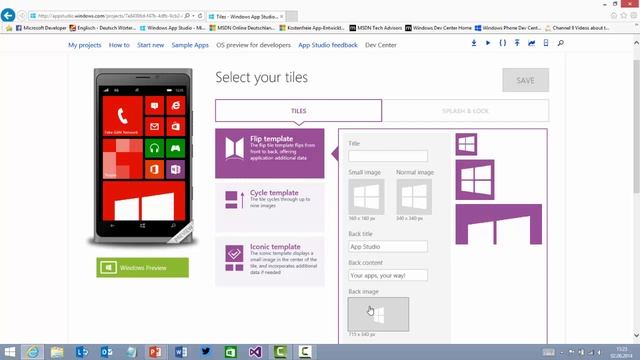Open the My projects menu item
640x360 pixels.
coord(84,45)
